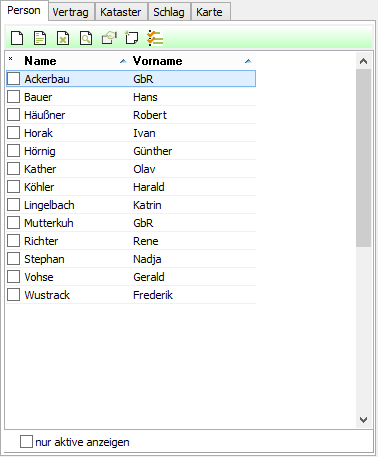
Task: Enable 'nur aktive anzeigen' checkbox
Action: click(x=26, y=442)
